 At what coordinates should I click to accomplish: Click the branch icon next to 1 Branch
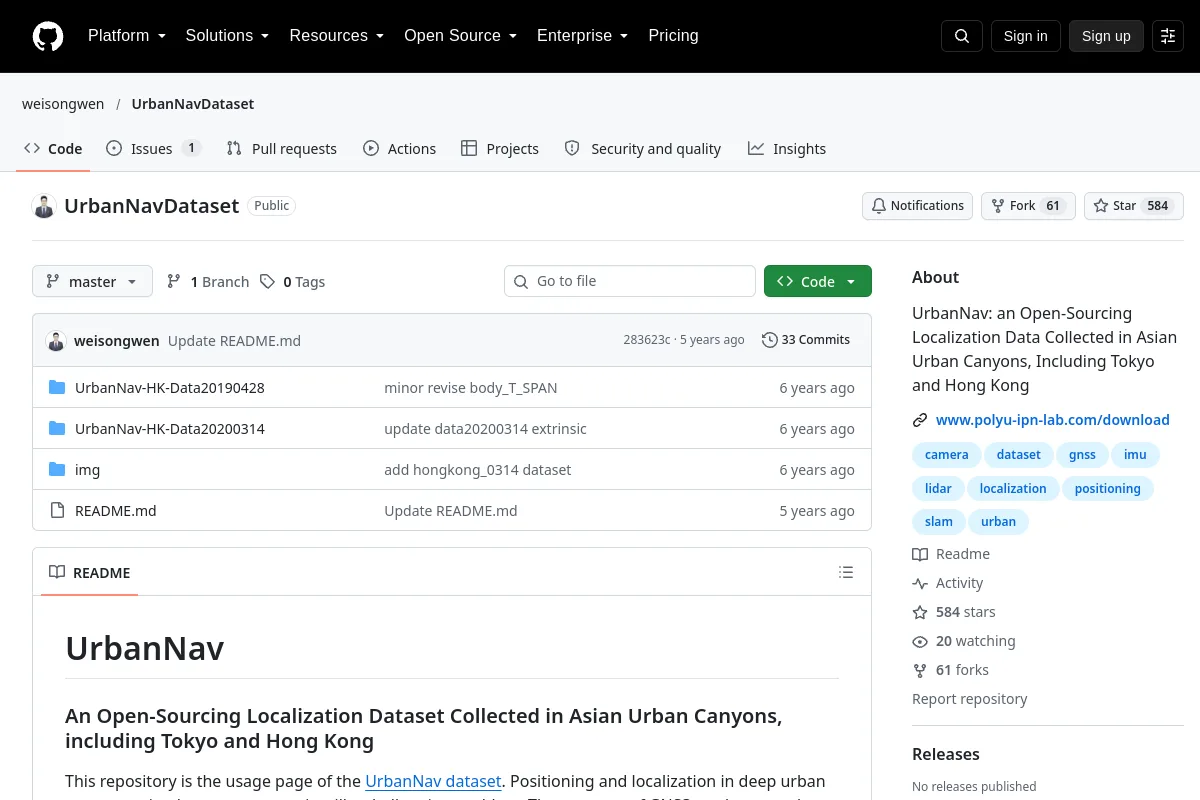point(174,282)
